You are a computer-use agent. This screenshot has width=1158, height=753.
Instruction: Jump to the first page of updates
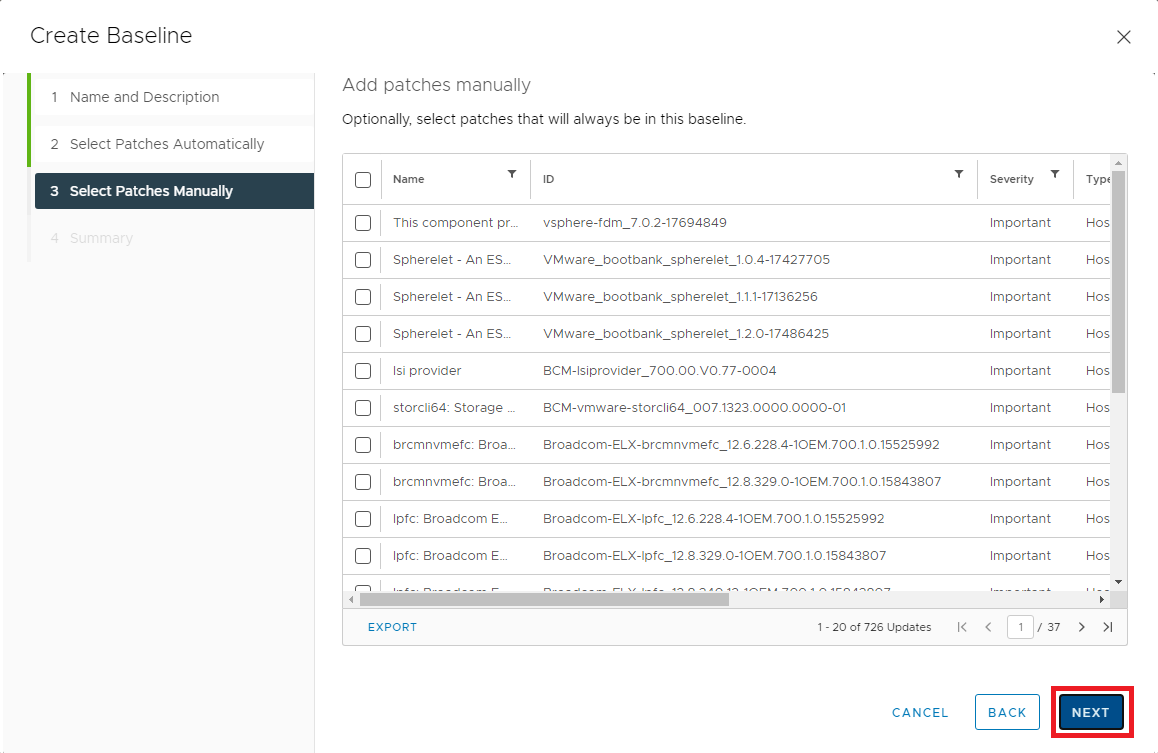(962, 627)
